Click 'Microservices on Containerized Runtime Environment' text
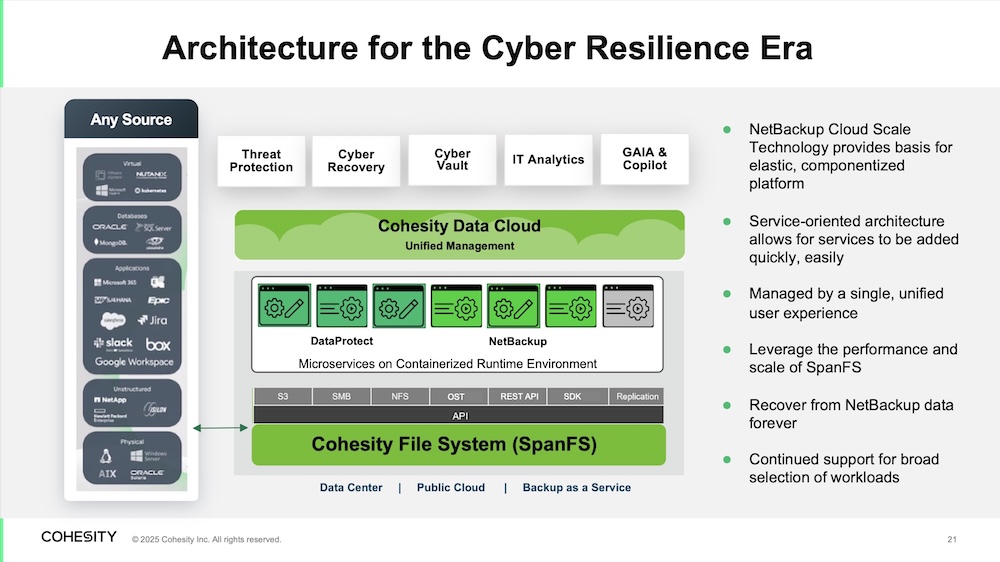This screenshot has height=562, width=1000. point(448,364)
